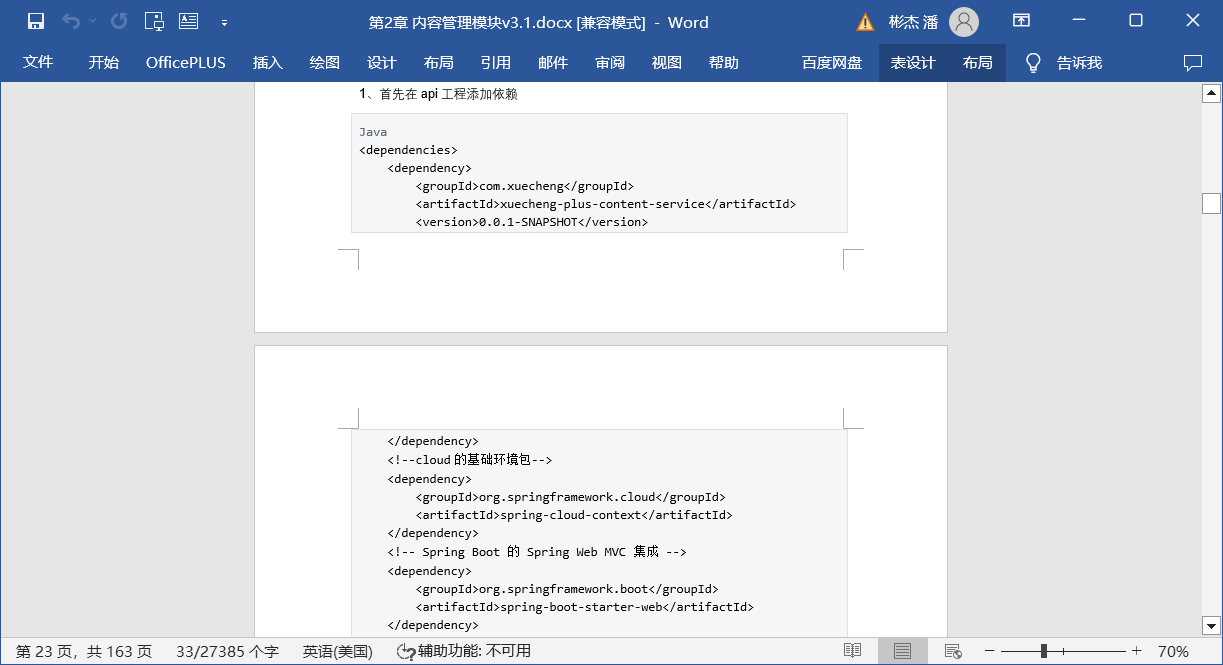Switch to the 绘图 tab
Viewport: 1223px width, 665px height.
pyautogui.click(x=325, y=62)
